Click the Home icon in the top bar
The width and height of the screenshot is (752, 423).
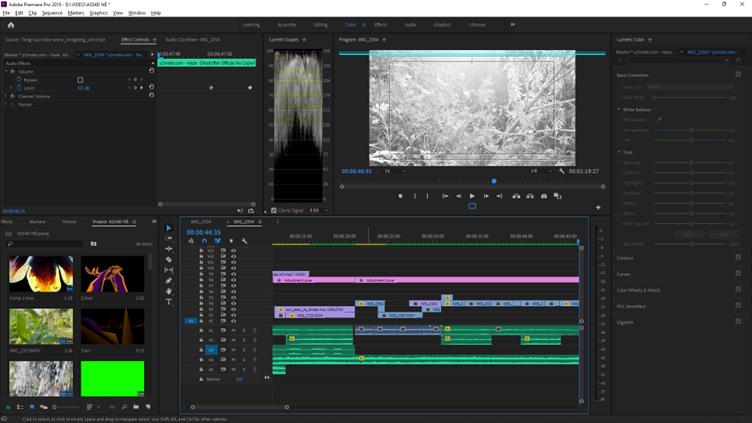tap(11, 25)
